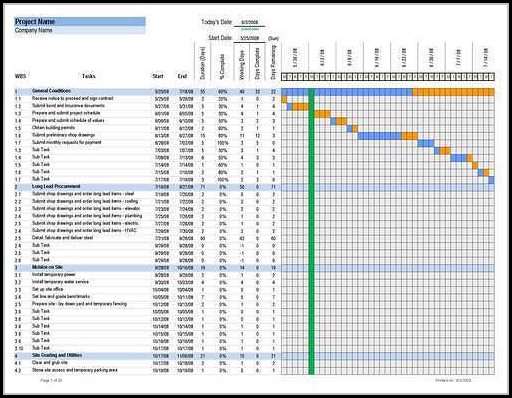512x398 pixels.
Task: Click the 5/26/08 week header in Gantt
Action: (x=295, y=57)
